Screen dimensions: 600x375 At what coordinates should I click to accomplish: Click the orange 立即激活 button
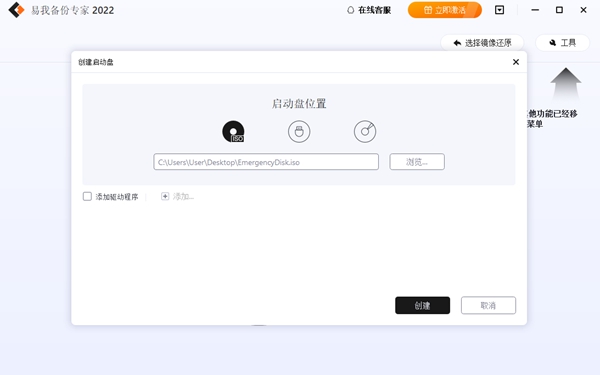click(x=445, y=10)
